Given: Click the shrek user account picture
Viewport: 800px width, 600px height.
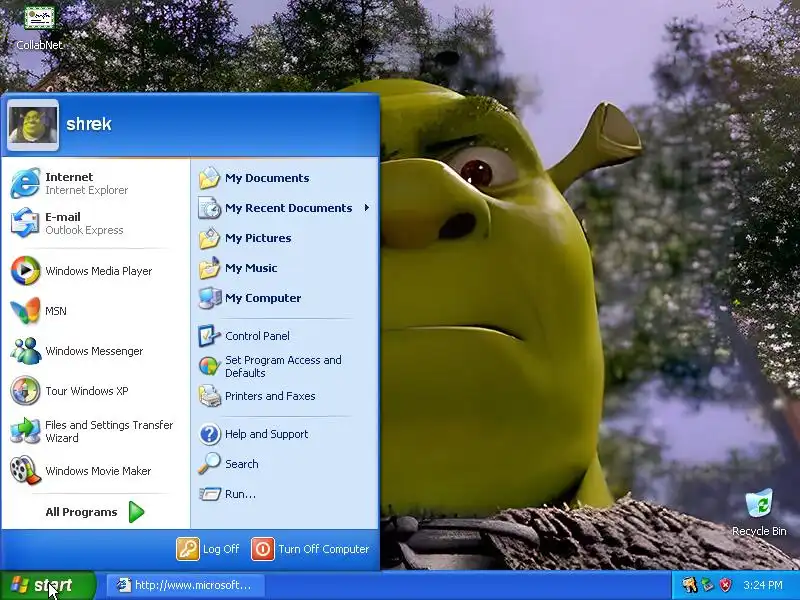Looking at the screenshot, I should pos(33,125).
